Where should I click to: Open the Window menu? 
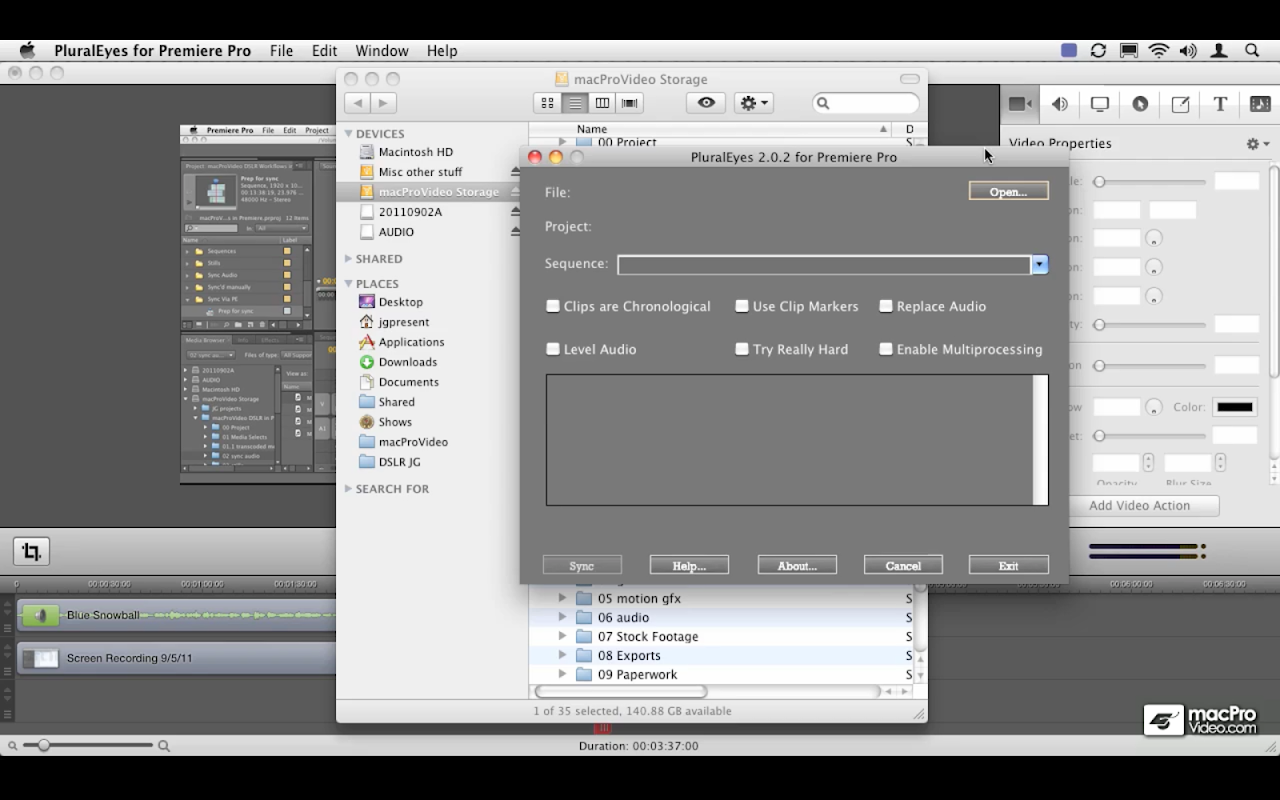(381, 51)
